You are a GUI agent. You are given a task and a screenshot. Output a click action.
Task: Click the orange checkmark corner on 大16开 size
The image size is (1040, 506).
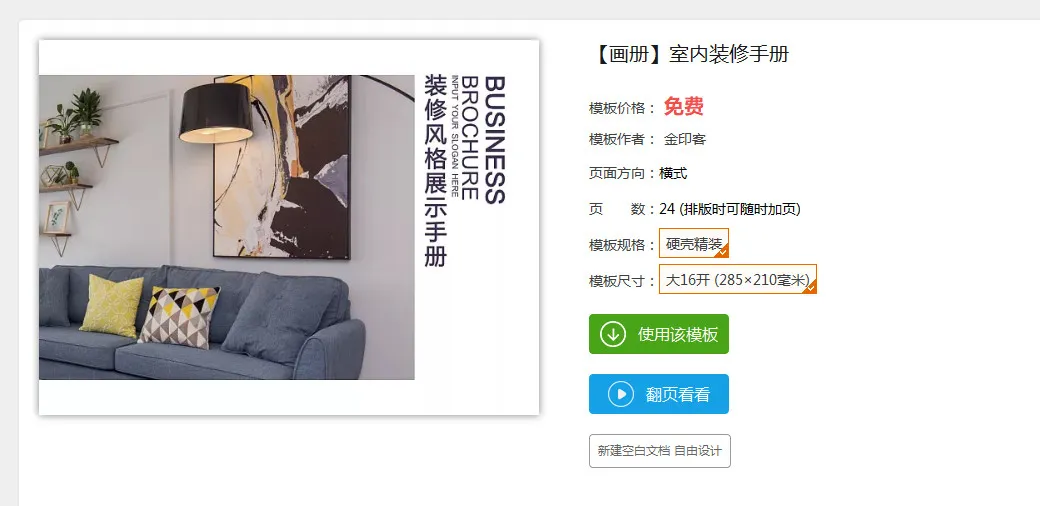click(811, 287)
